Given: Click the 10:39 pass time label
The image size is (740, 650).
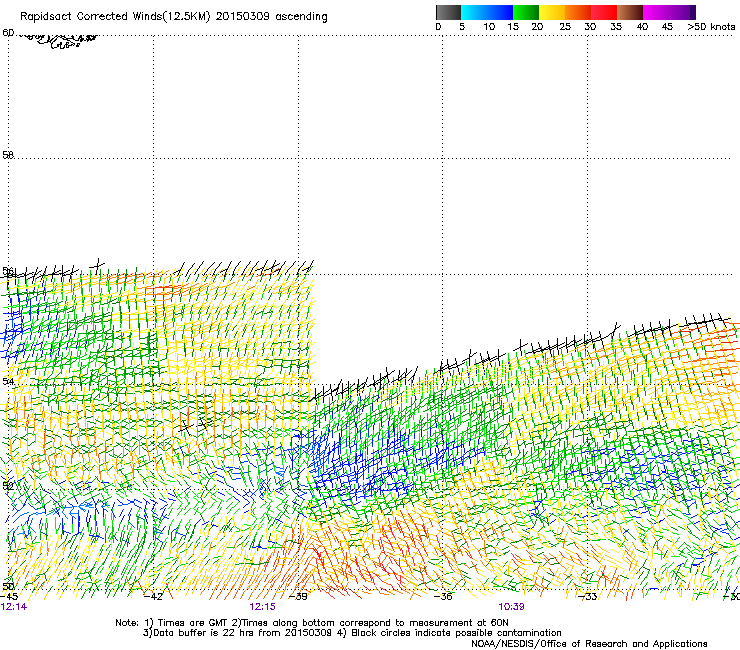Looking at the screenshot, I should (511, 607).
